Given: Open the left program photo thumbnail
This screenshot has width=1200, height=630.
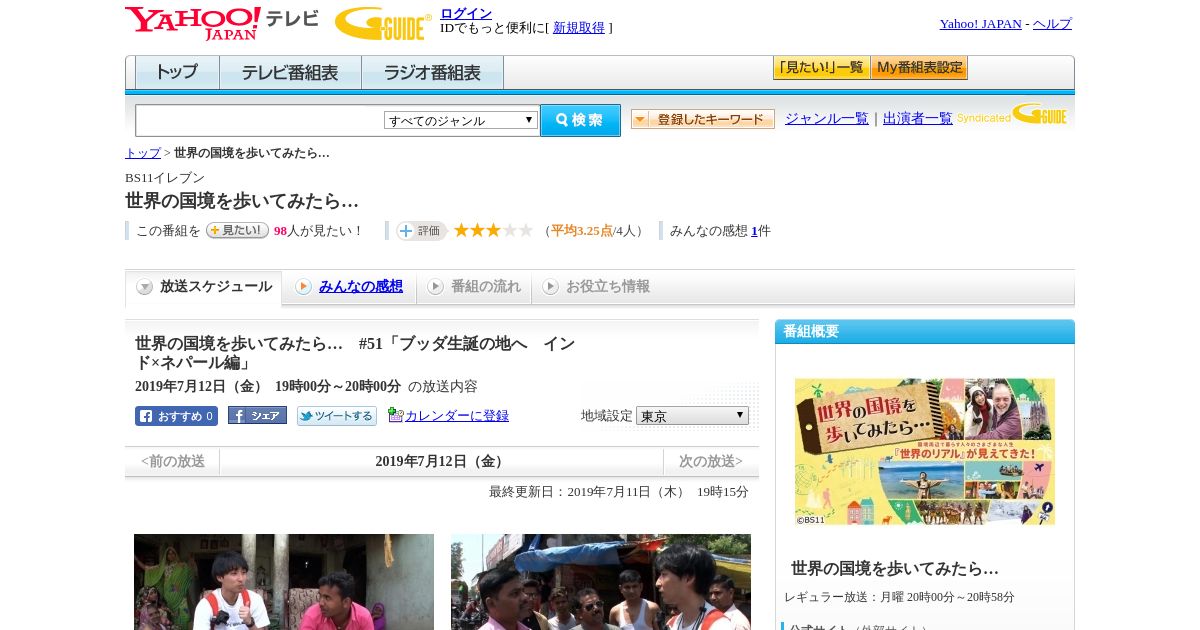Looking at the screenshot, I should coord(284,582).
